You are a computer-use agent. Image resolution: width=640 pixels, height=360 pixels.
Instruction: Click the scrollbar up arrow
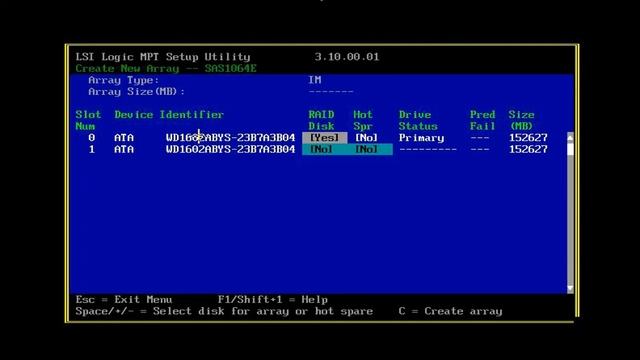(x=570, y=138)
